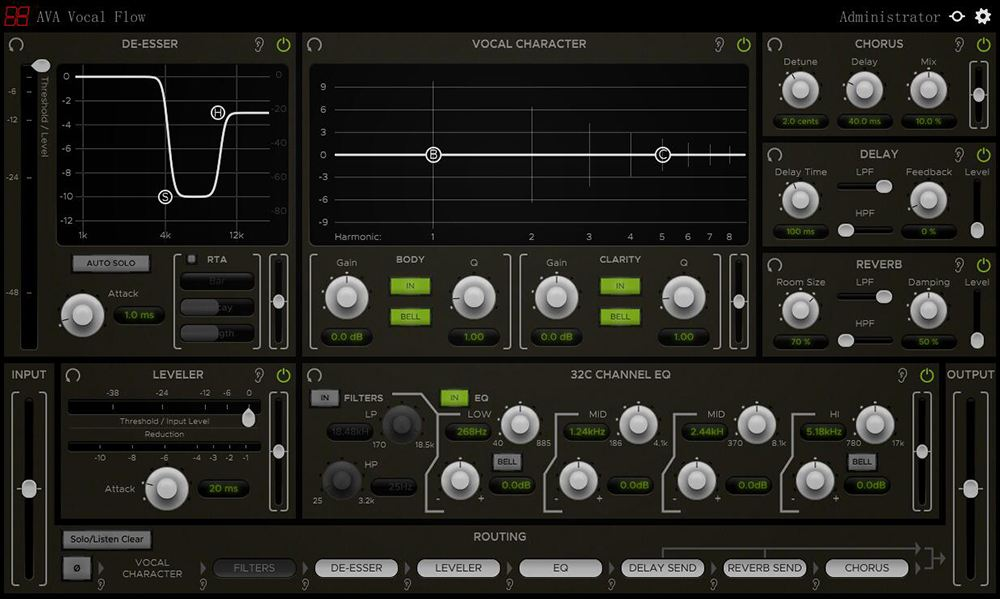The image size is (1000, 599).
Task: Disable the DELAY module power button
Action: pos(983,155)
